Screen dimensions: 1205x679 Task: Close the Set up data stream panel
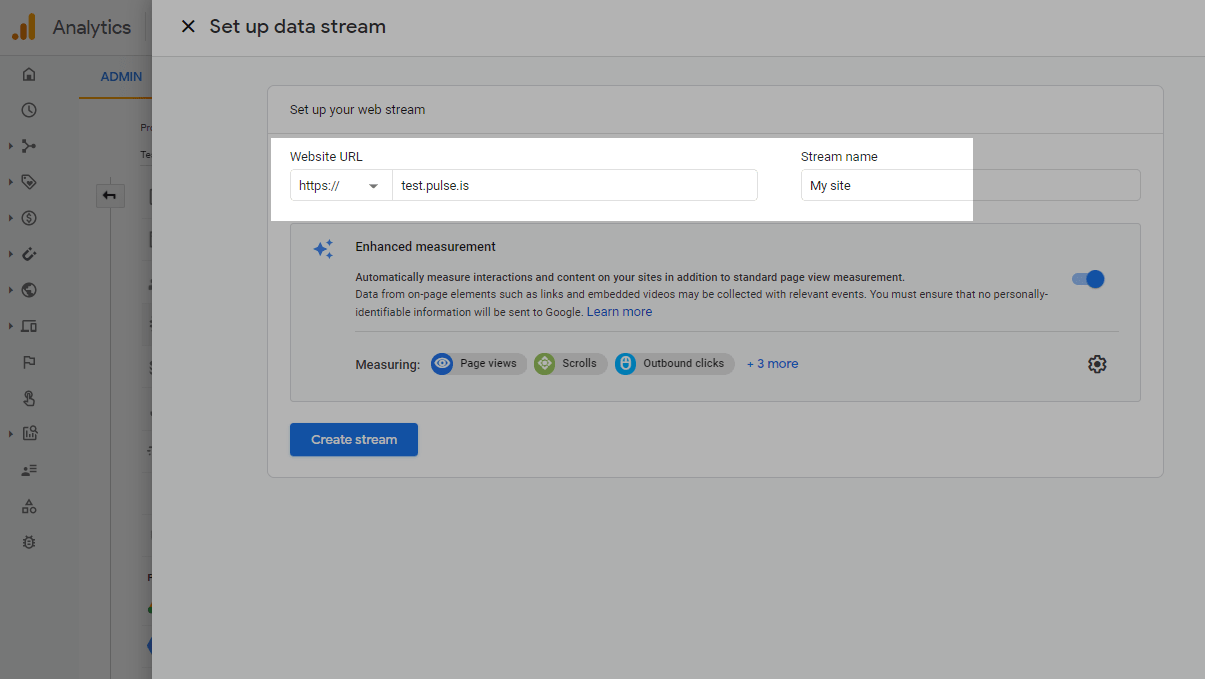pos(188,27)
